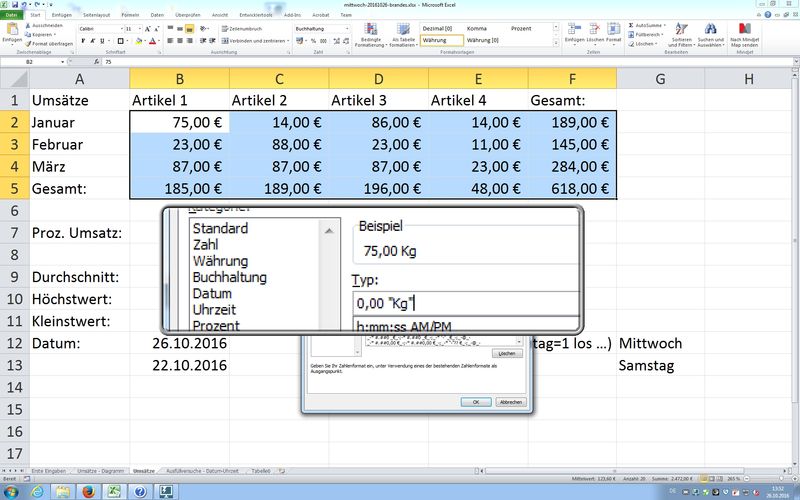Click the Löschen button in dialog
Screen dimensions: 800x500
tap(506, 354)
